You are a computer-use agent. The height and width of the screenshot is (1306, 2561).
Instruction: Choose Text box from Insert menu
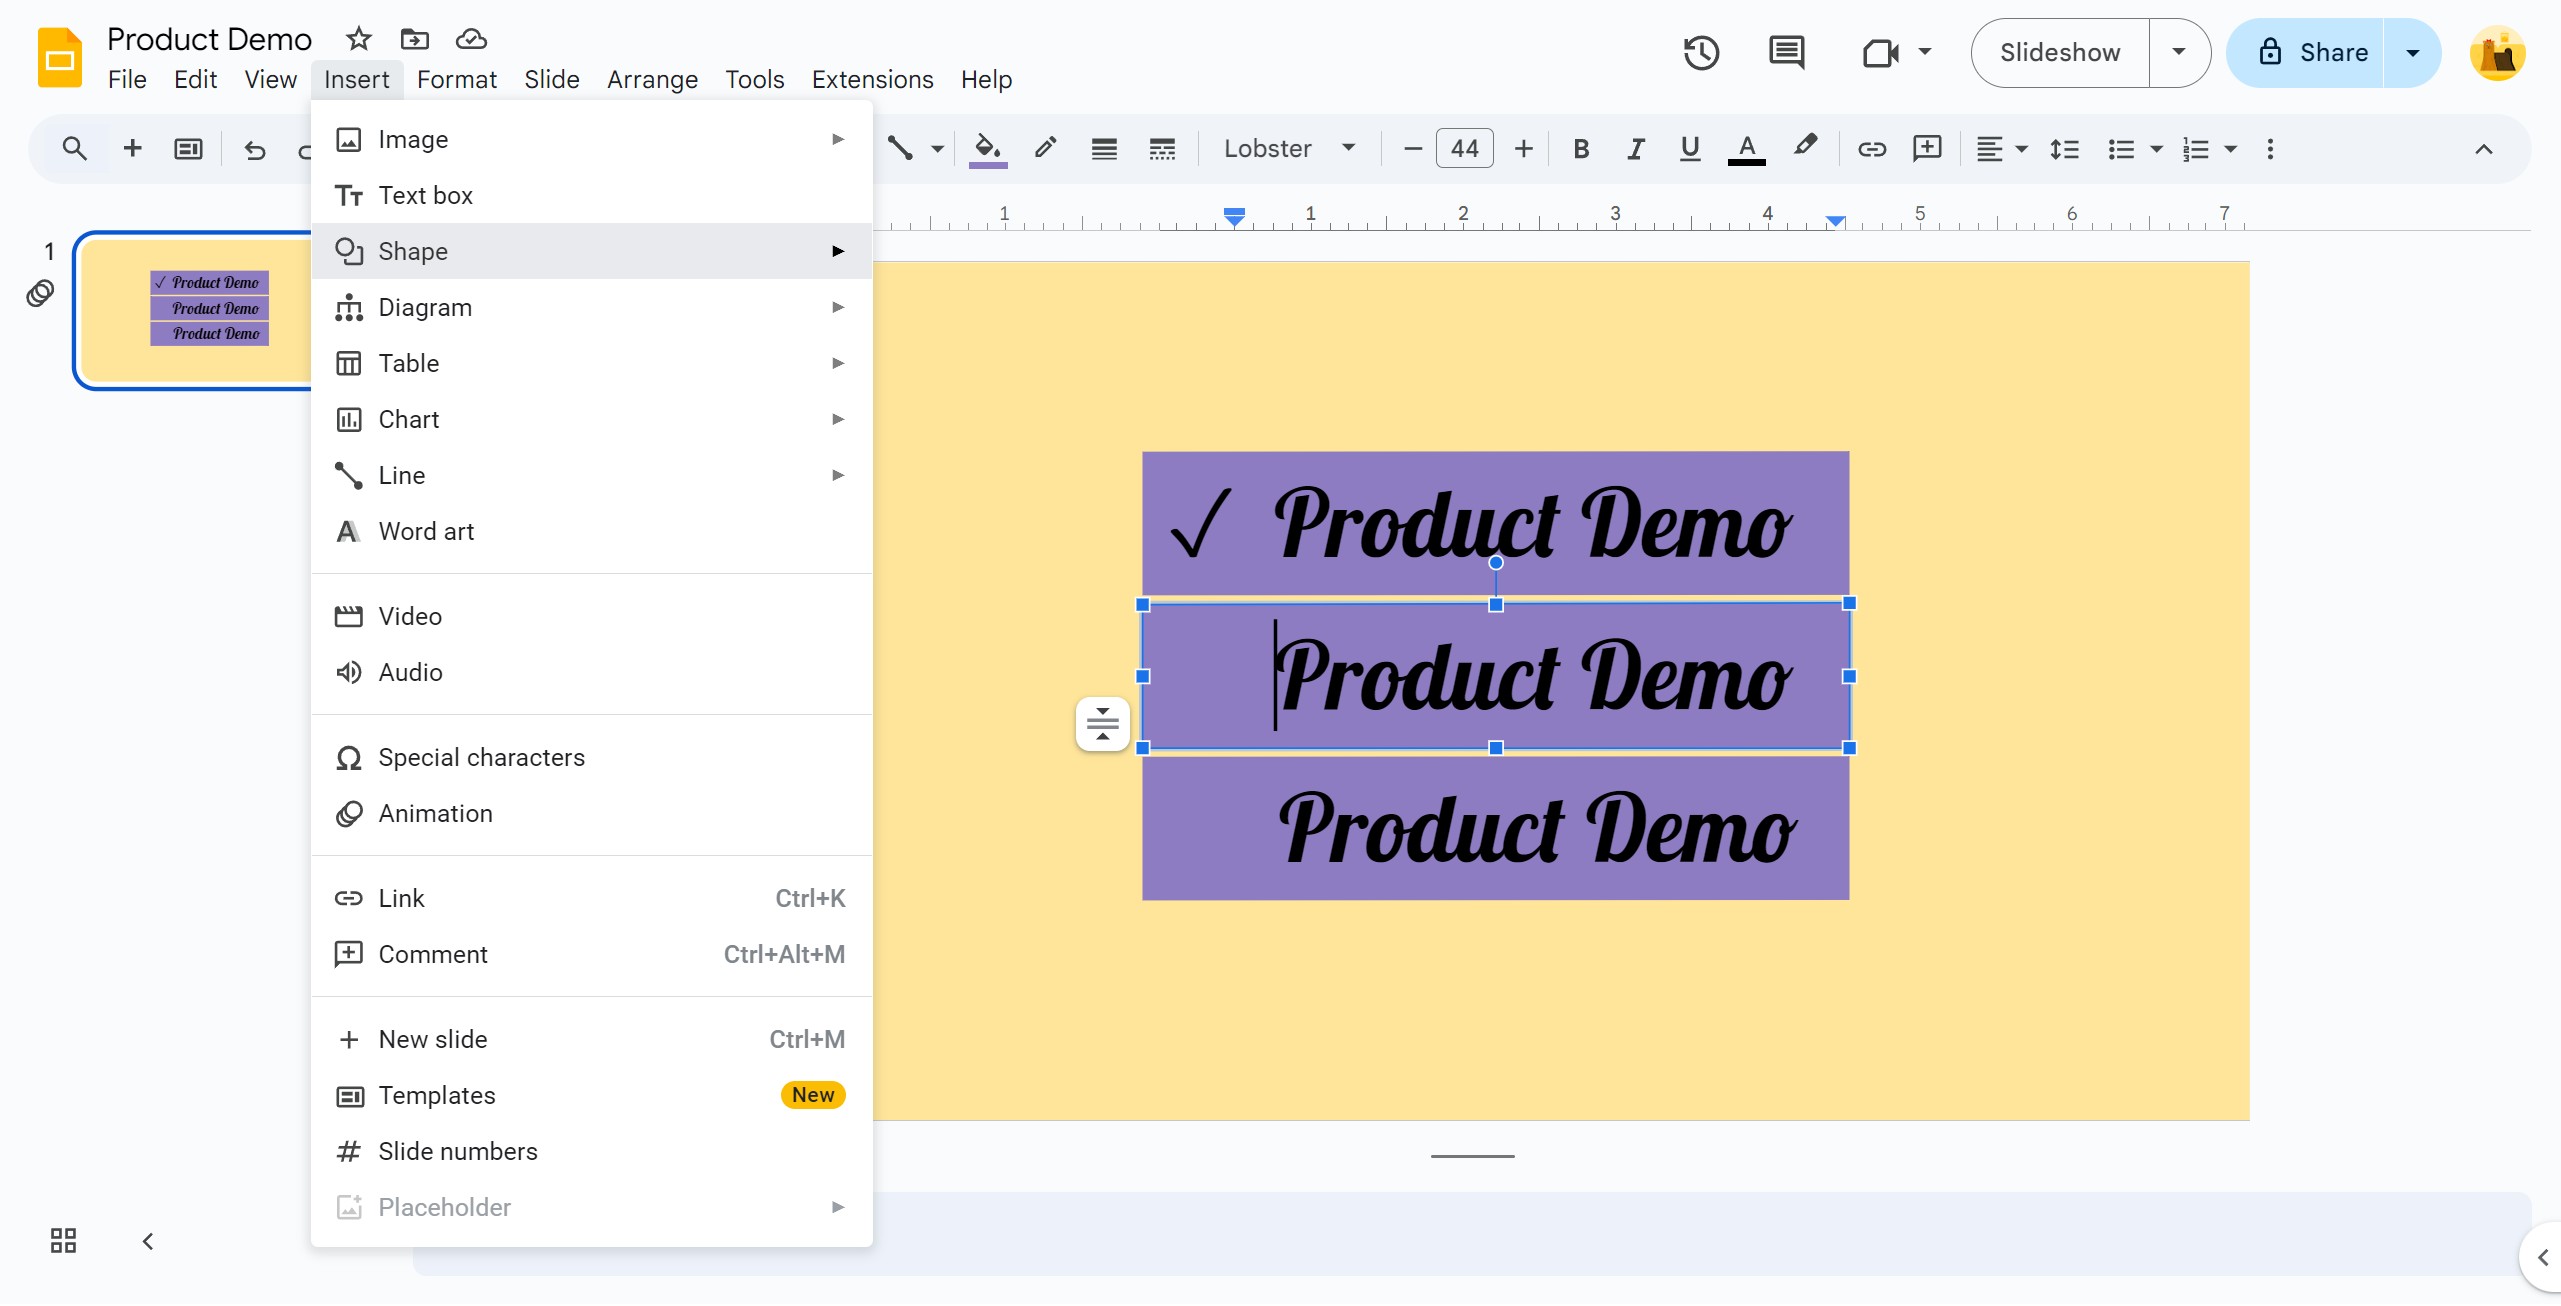click(592, 195)
